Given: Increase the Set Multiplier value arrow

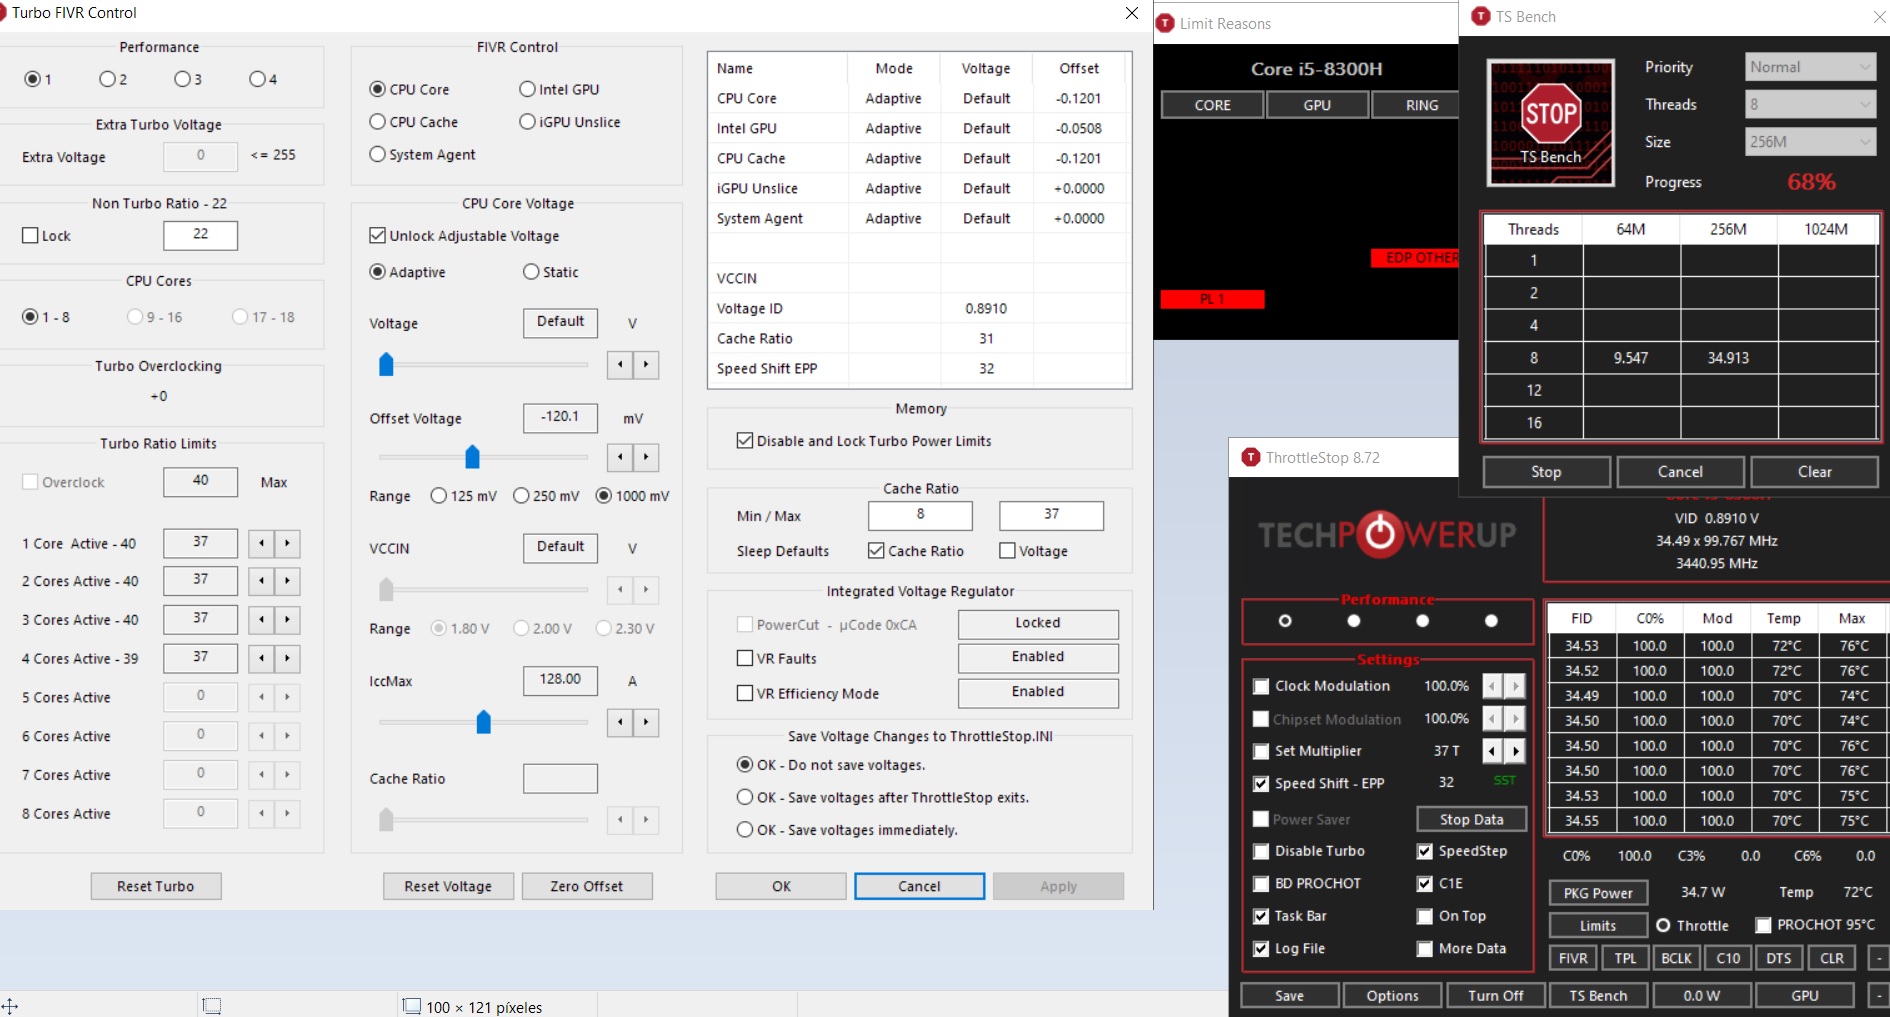Looking at the screenshot, I should (1516, 751).
